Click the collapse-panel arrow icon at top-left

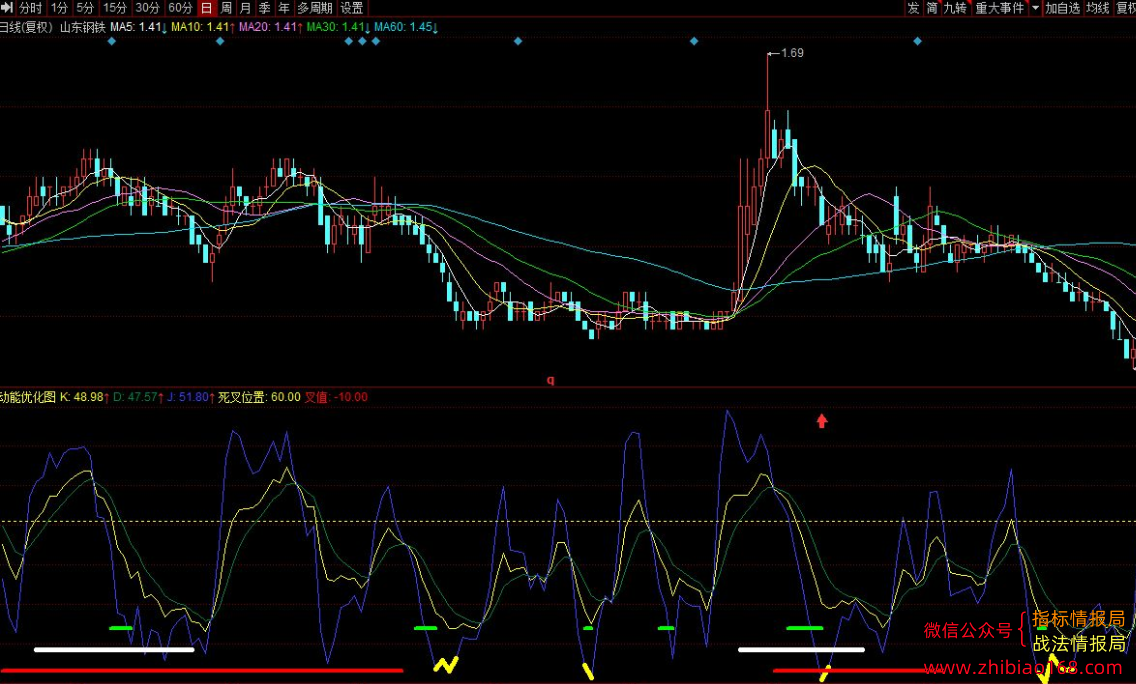click(x=7, y=8)
